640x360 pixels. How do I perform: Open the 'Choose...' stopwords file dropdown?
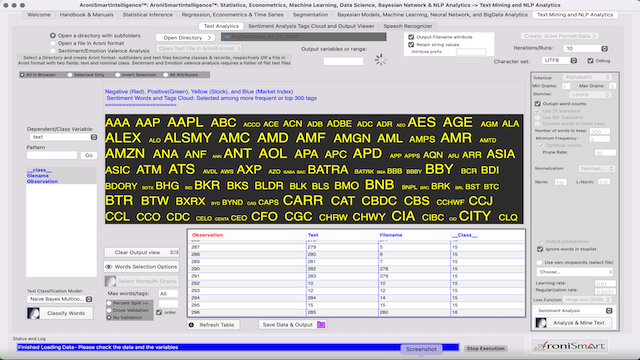[x=575, y=272]
